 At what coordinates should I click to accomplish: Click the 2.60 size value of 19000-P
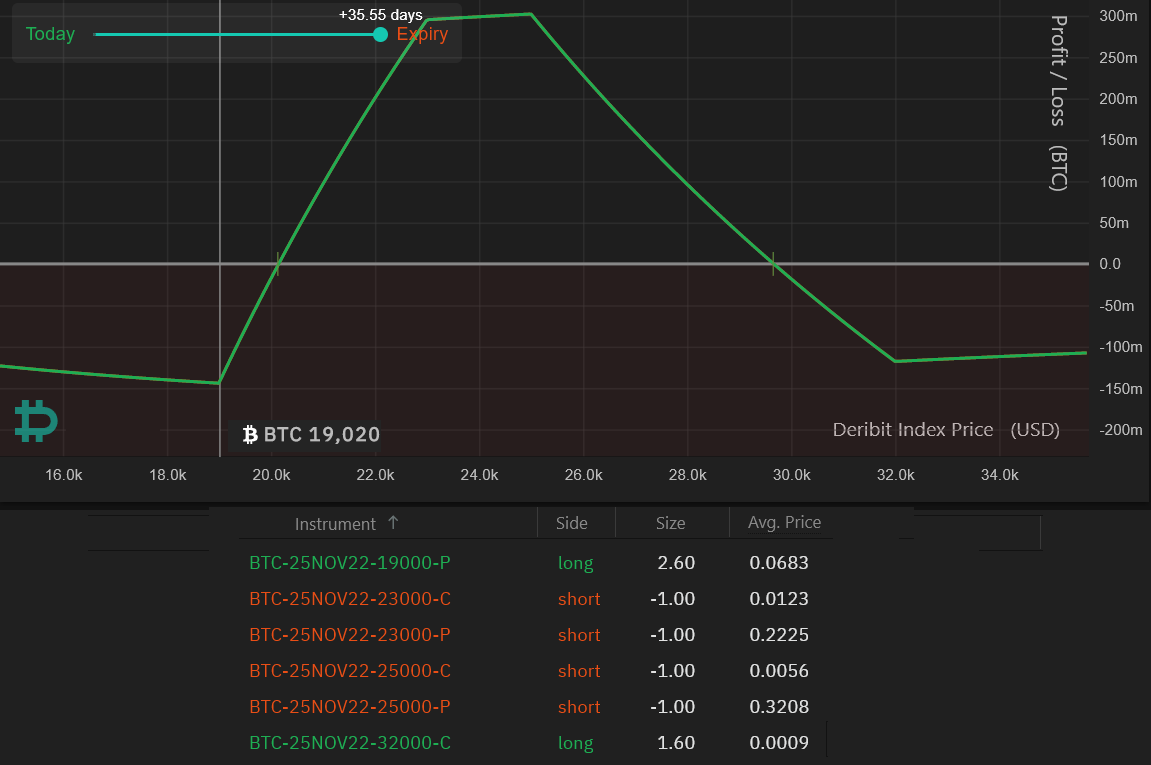coord(676,563)
